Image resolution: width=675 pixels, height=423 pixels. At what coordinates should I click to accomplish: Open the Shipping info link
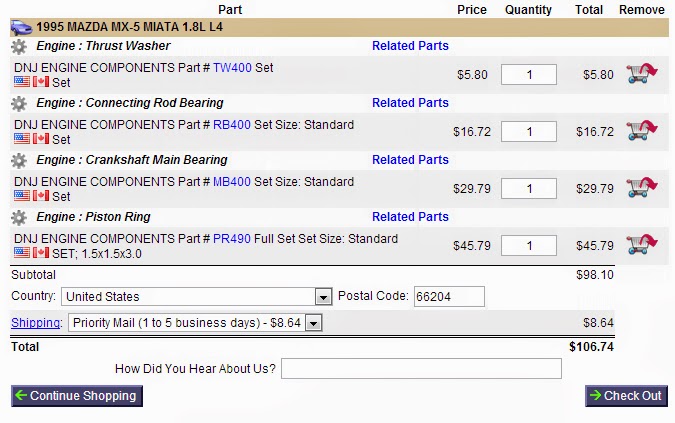click(36, 322)
